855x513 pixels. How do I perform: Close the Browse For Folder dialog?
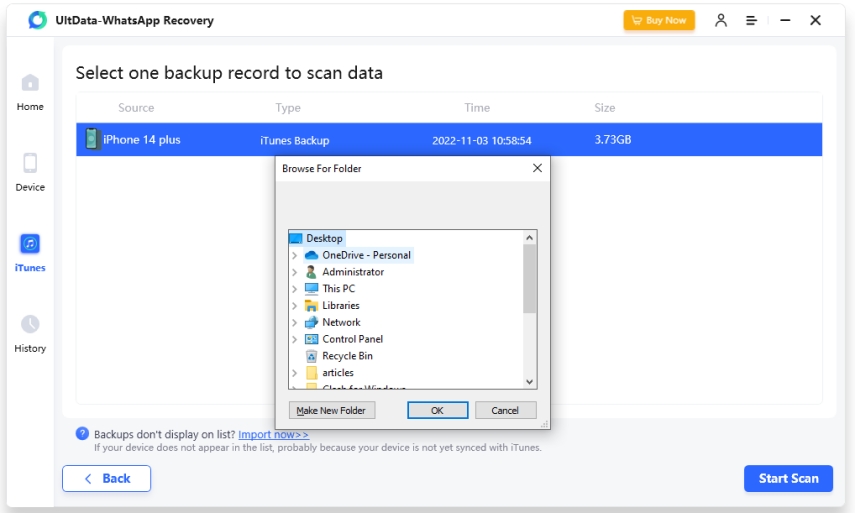pos(537,168)
